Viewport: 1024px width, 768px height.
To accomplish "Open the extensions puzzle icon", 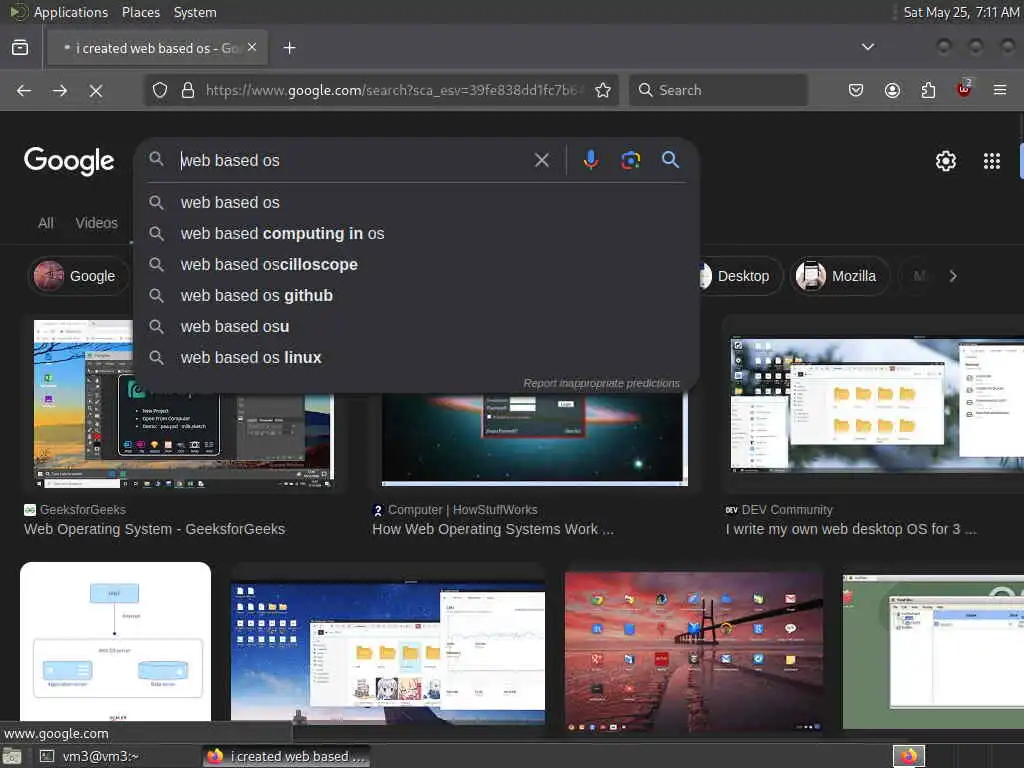I will (928, 90).
